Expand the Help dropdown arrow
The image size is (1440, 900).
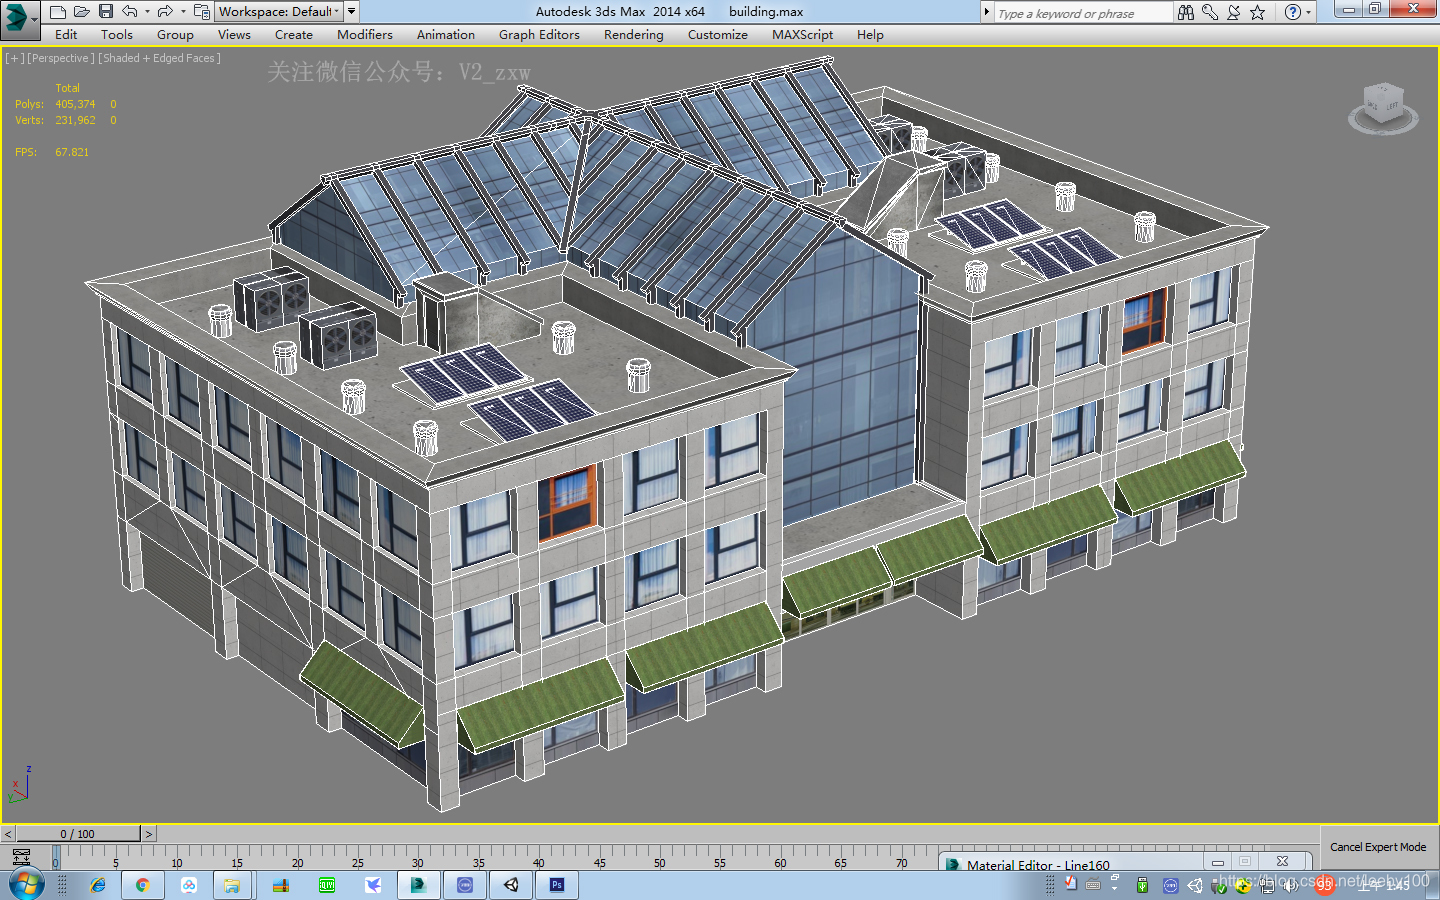click(x=1309, y=13)
